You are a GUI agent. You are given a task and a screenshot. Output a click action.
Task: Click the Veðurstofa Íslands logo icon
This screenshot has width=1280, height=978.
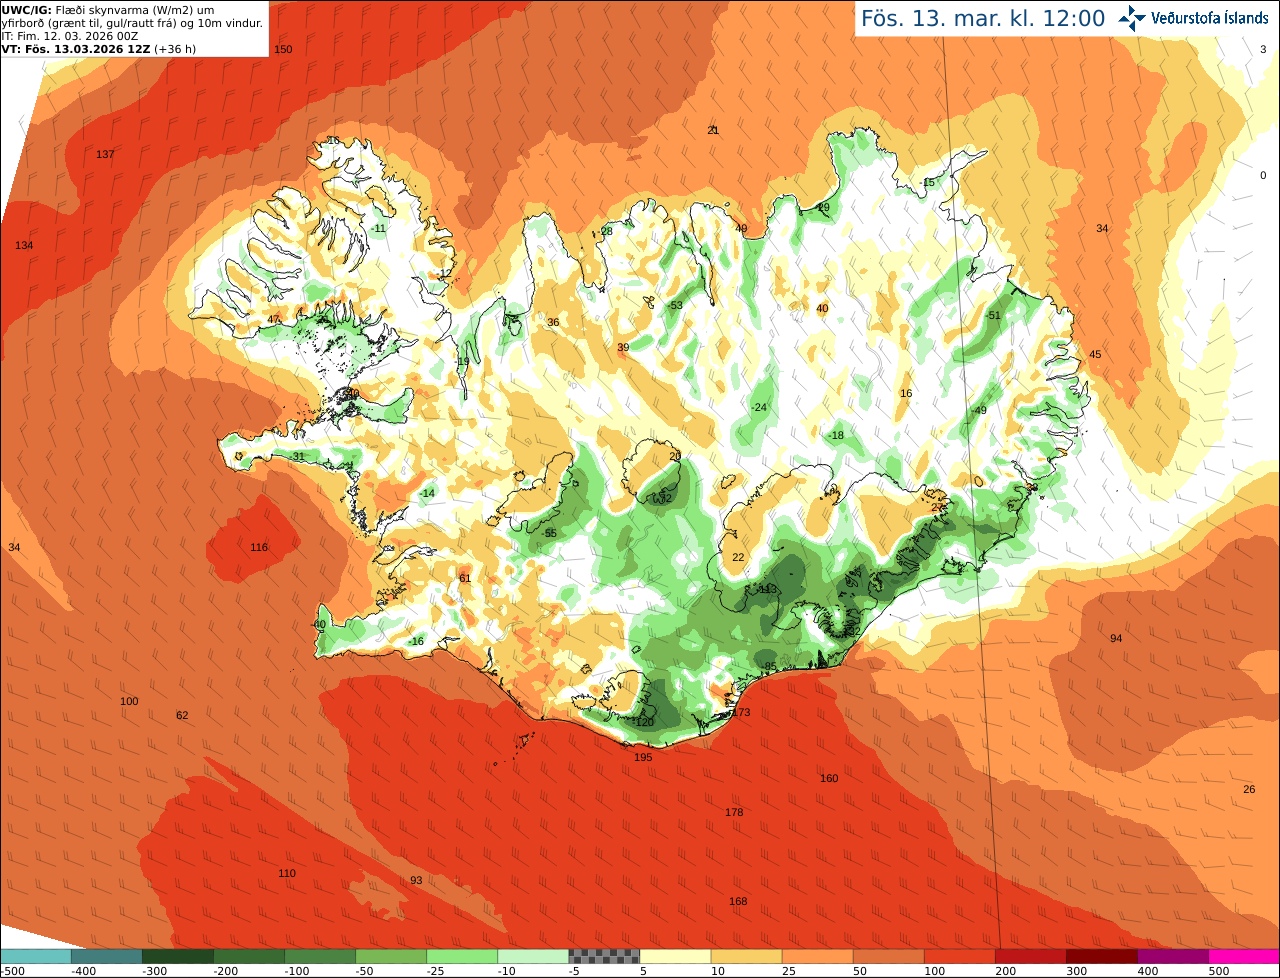1132,18
